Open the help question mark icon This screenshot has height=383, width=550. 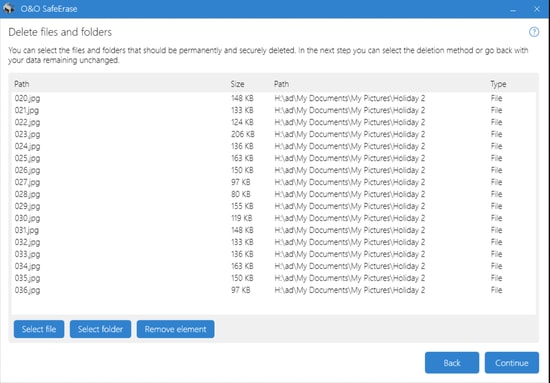click(534, 32)
